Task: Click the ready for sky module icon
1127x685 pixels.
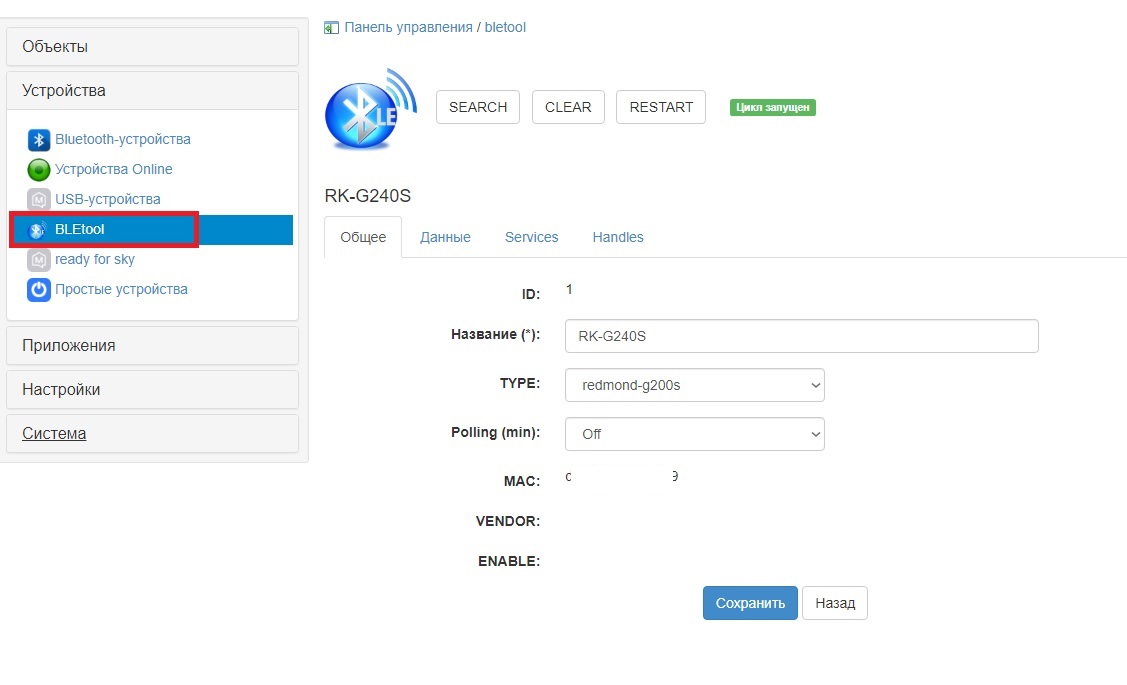Action: [39, 259]
